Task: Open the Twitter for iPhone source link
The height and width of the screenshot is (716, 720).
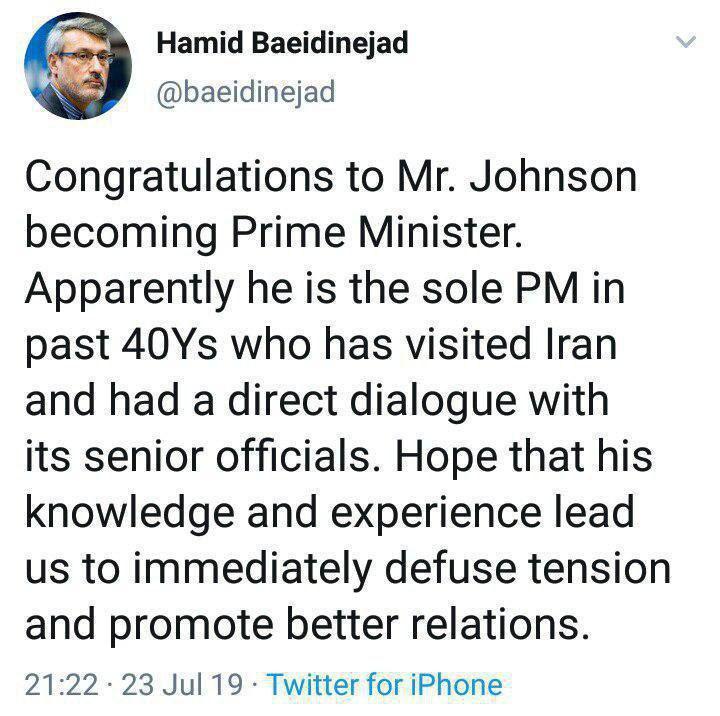Action: click(385, 685)
